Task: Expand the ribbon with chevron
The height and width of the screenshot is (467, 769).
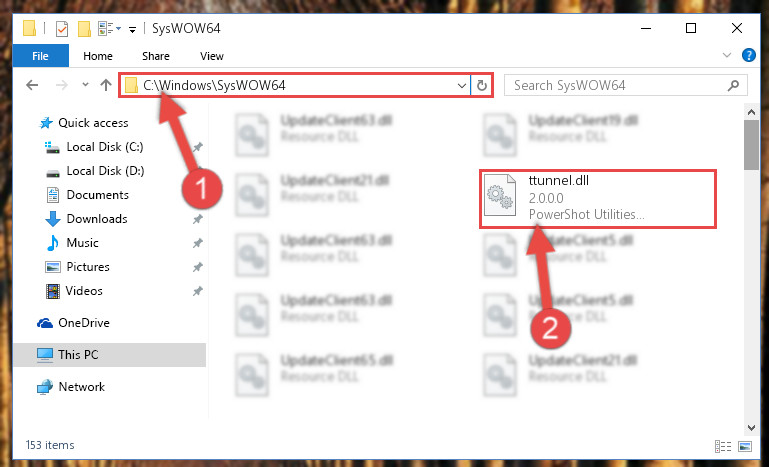Action: (x=727, y=55)
